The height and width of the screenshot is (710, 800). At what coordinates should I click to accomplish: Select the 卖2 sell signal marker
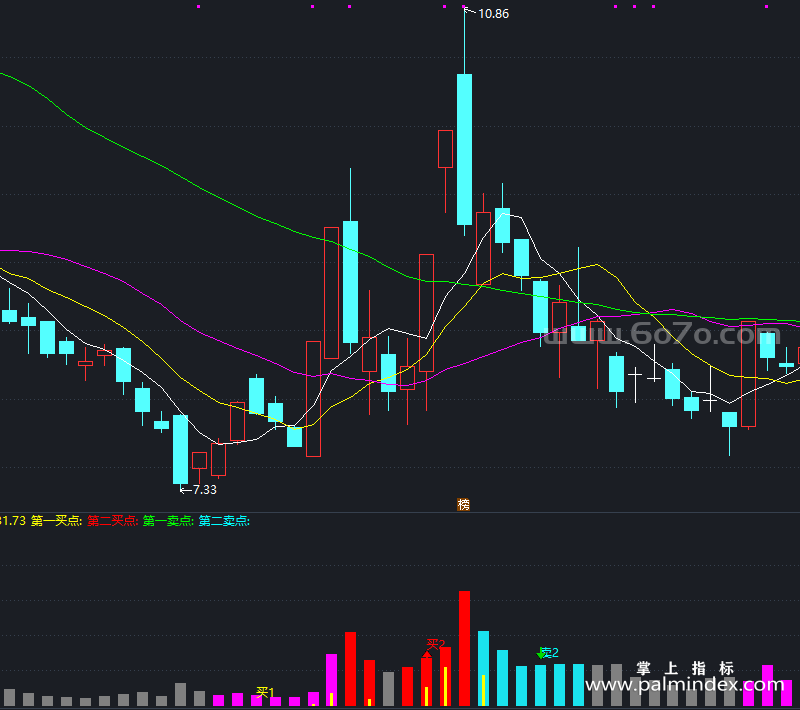click(549, 652)
